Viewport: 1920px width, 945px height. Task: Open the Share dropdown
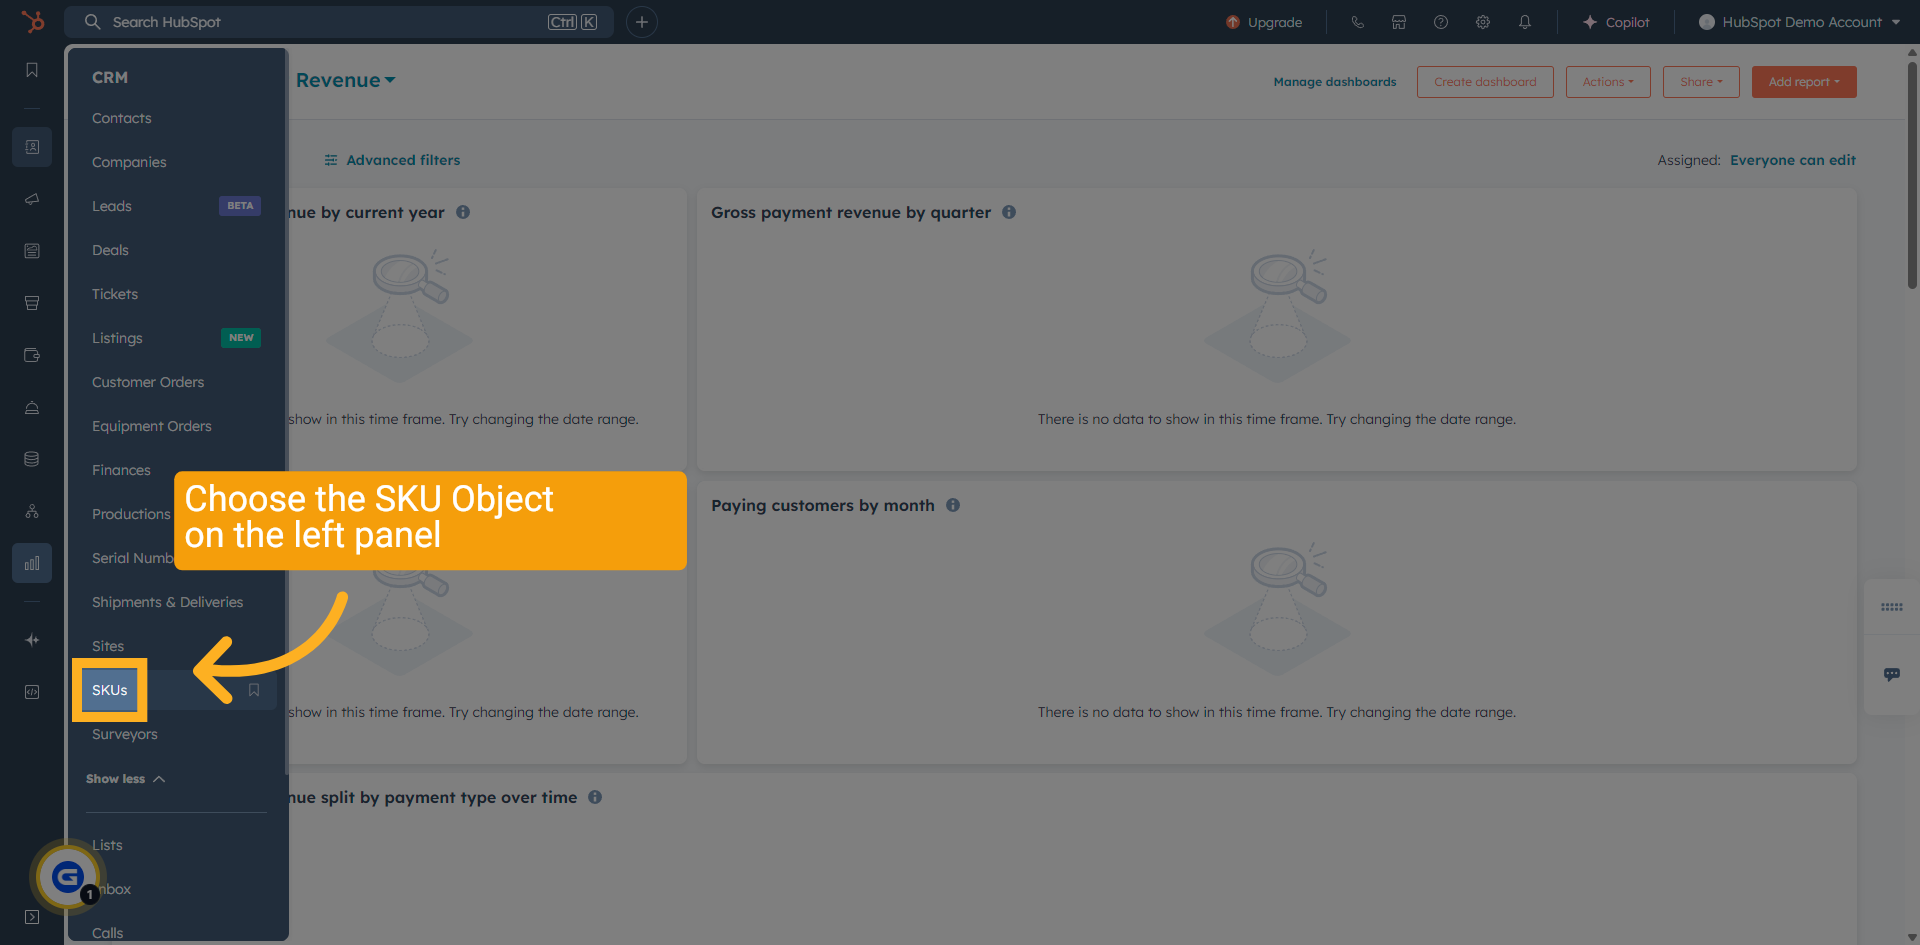click(x=1701, y=82)
